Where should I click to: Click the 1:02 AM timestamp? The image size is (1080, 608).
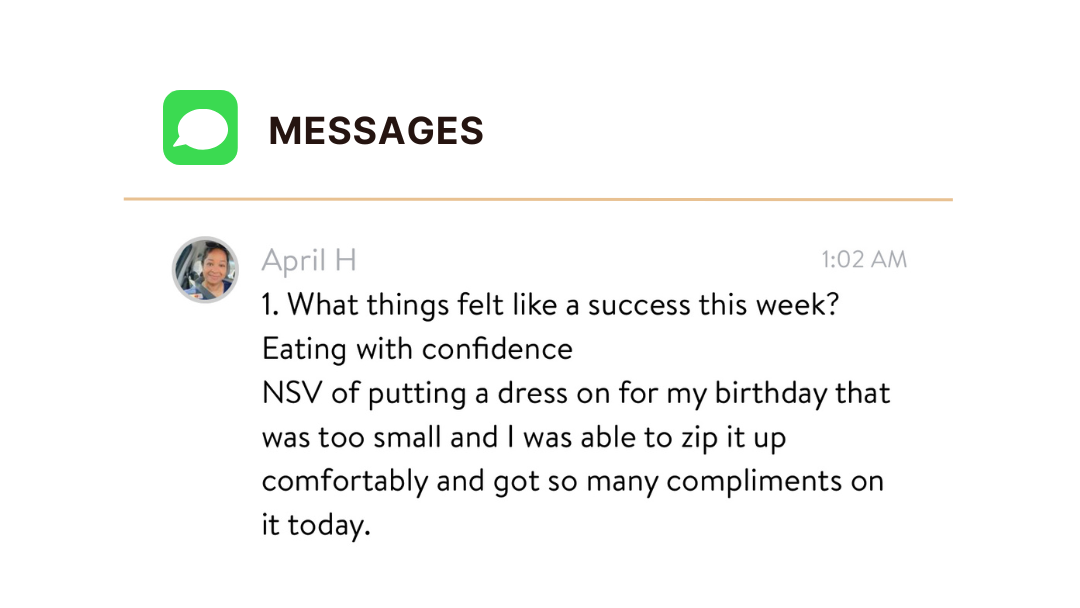click(x=864, y=260)
